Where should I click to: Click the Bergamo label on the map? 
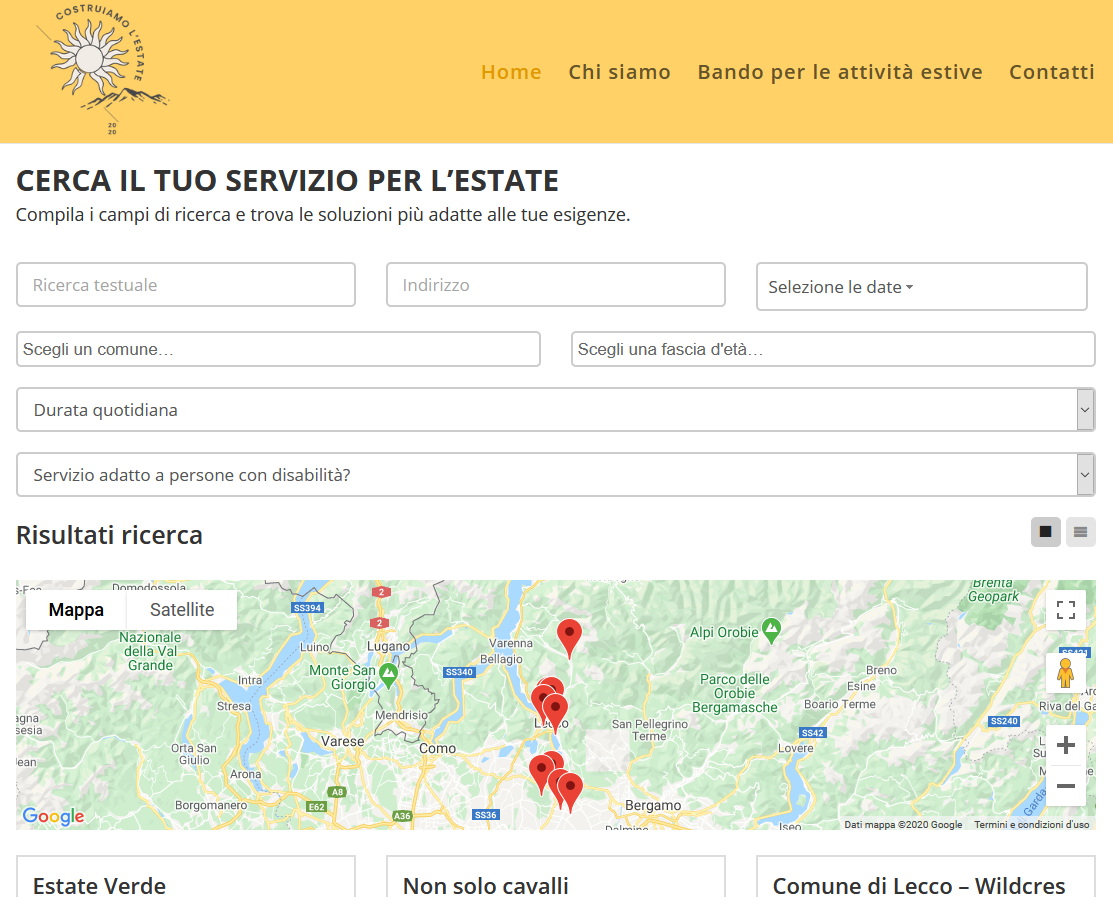click(x=653, y=805)
